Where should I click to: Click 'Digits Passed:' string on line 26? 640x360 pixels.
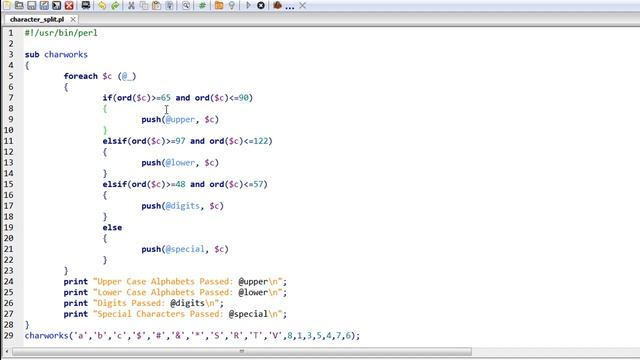(x=131, y=303)
